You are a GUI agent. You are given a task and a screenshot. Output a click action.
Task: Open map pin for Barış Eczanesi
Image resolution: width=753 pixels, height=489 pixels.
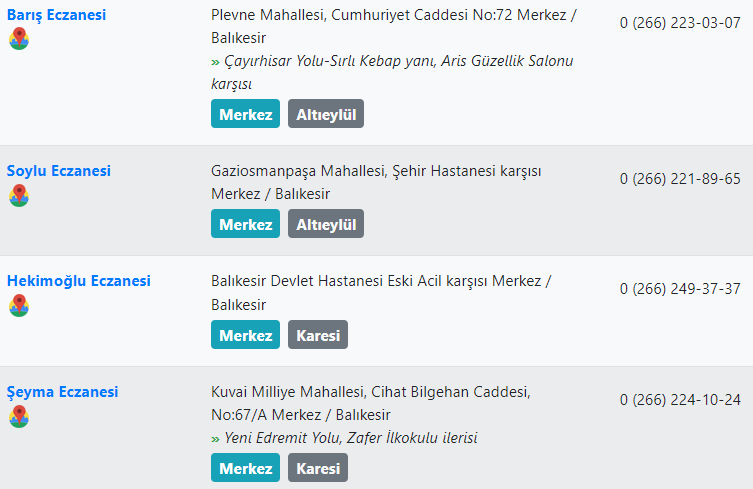click(x=19, y=39)
